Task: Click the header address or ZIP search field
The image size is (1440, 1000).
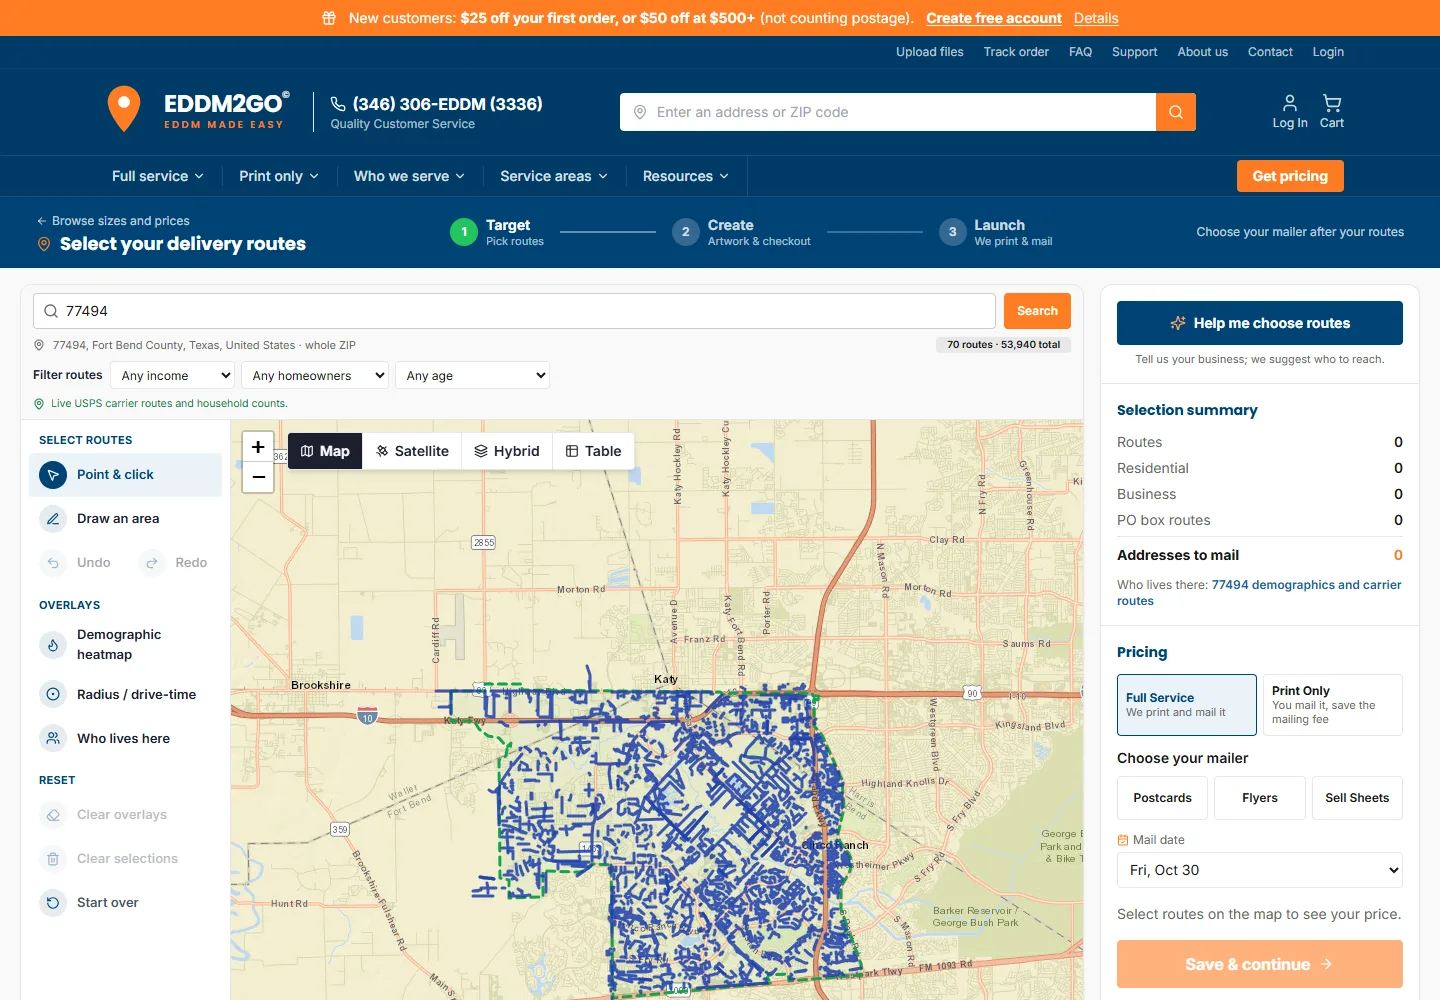Action: (888, 112)
